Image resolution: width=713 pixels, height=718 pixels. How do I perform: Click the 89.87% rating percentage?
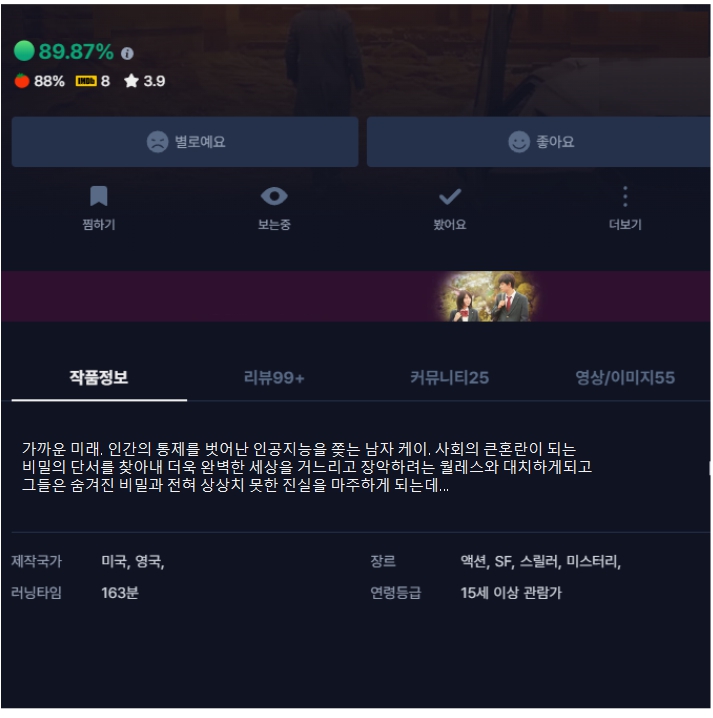[x=76, y=51]
